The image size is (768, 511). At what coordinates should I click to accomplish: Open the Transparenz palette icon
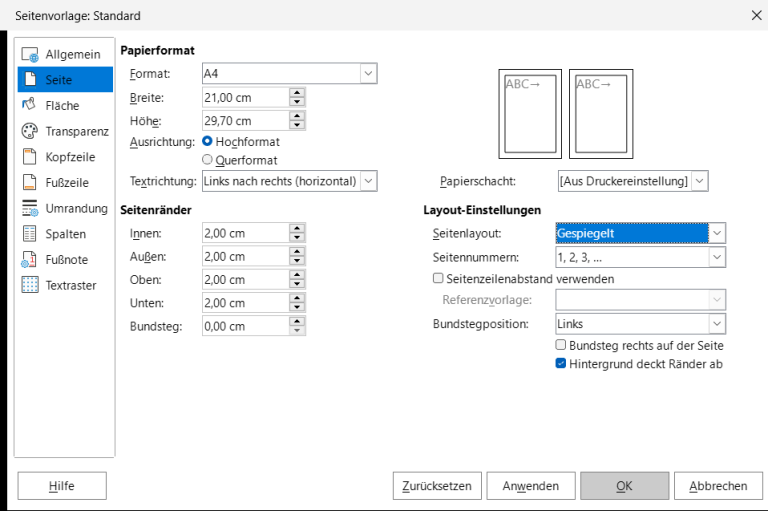click(x=29, y=131)
